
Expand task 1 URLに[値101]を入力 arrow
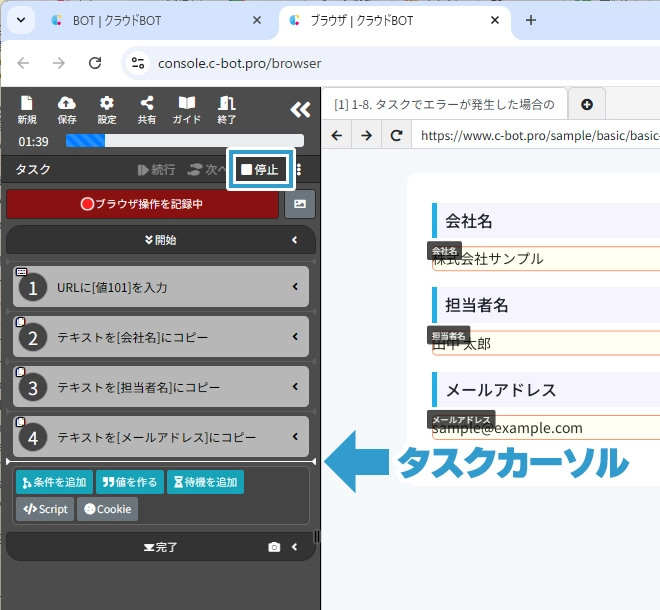click(x=295, y=287)
